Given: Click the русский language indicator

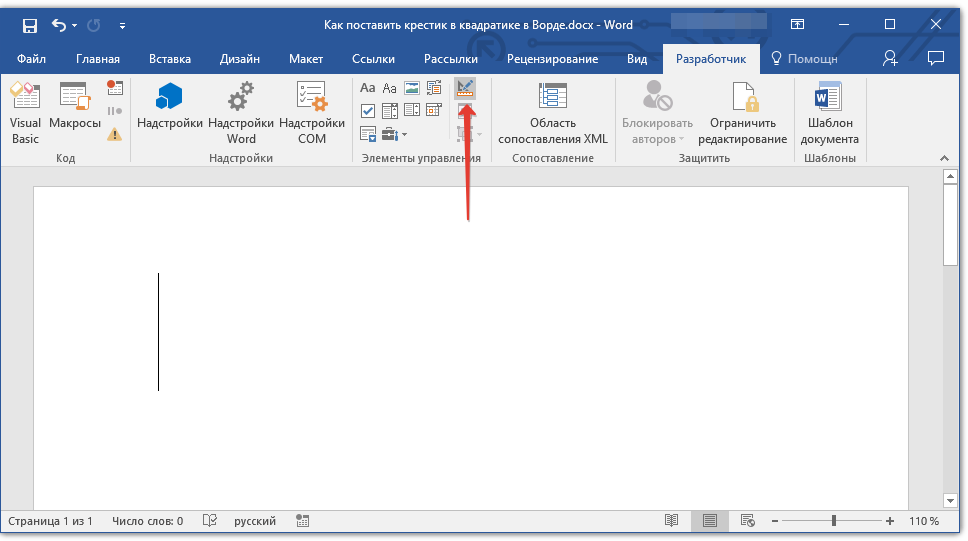Looking at the screenshot, I should click(255, 521).
